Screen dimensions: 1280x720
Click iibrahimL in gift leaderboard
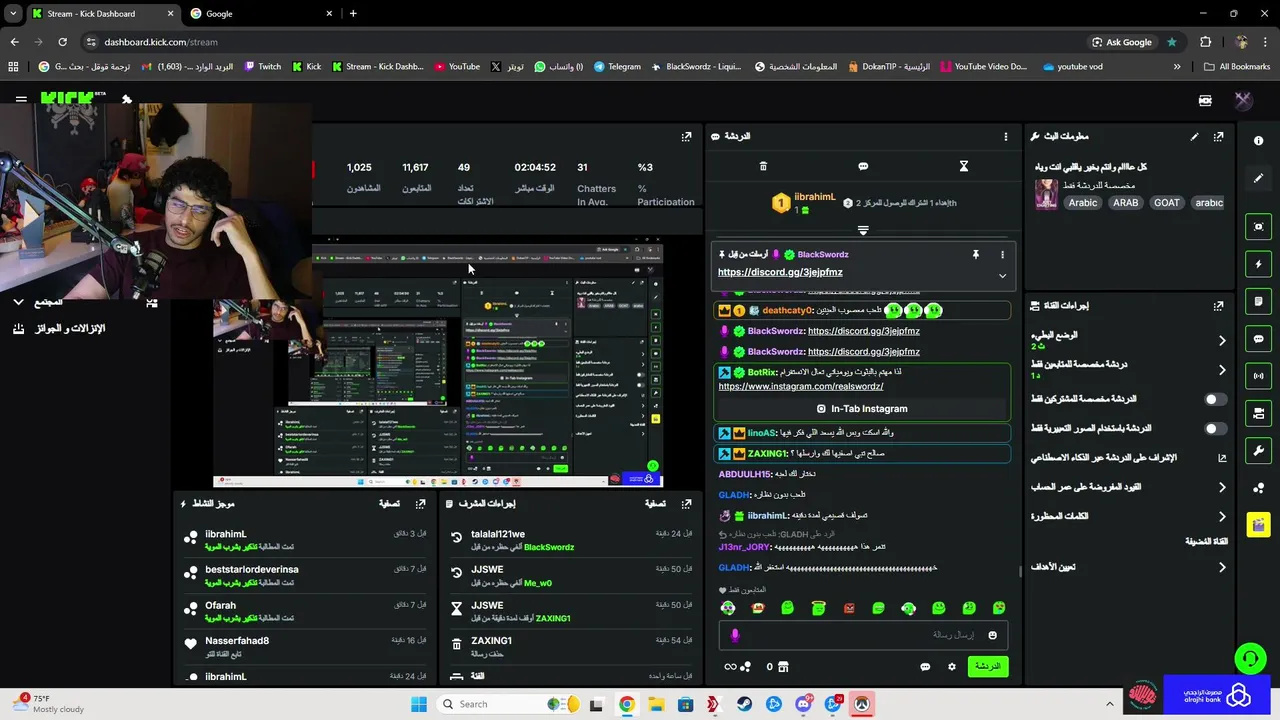click(815, 197)
